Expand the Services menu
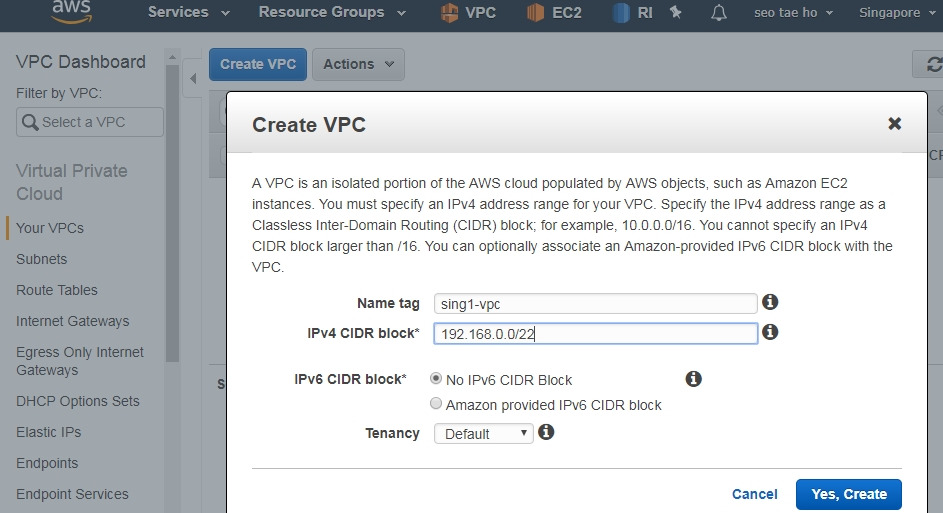 189,12
